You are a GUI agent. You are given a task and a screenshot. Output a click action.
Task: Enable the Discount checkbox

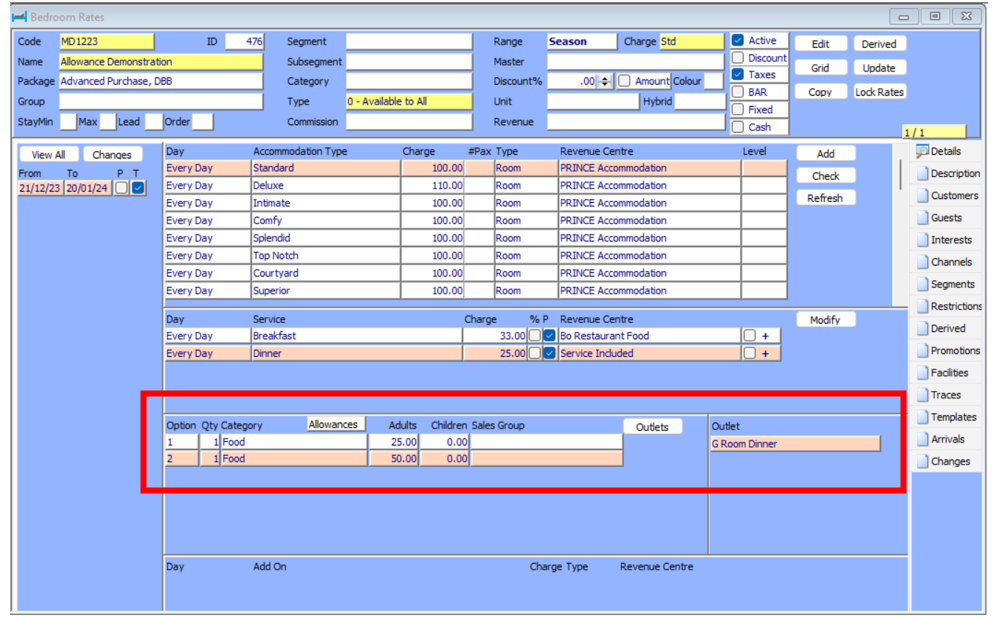point(738,58)
